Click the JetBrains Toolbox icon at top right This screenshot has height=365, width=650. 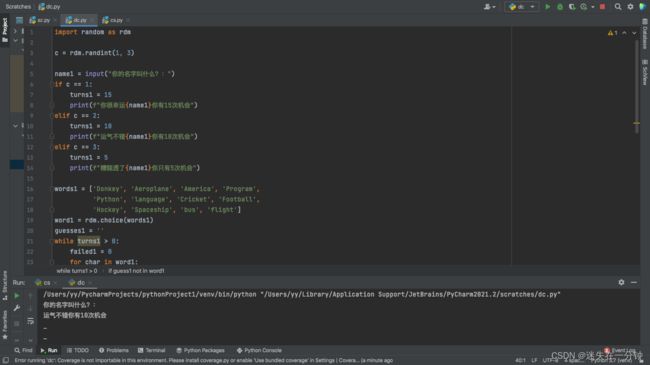pyautogui.click(x=643, y=7)
